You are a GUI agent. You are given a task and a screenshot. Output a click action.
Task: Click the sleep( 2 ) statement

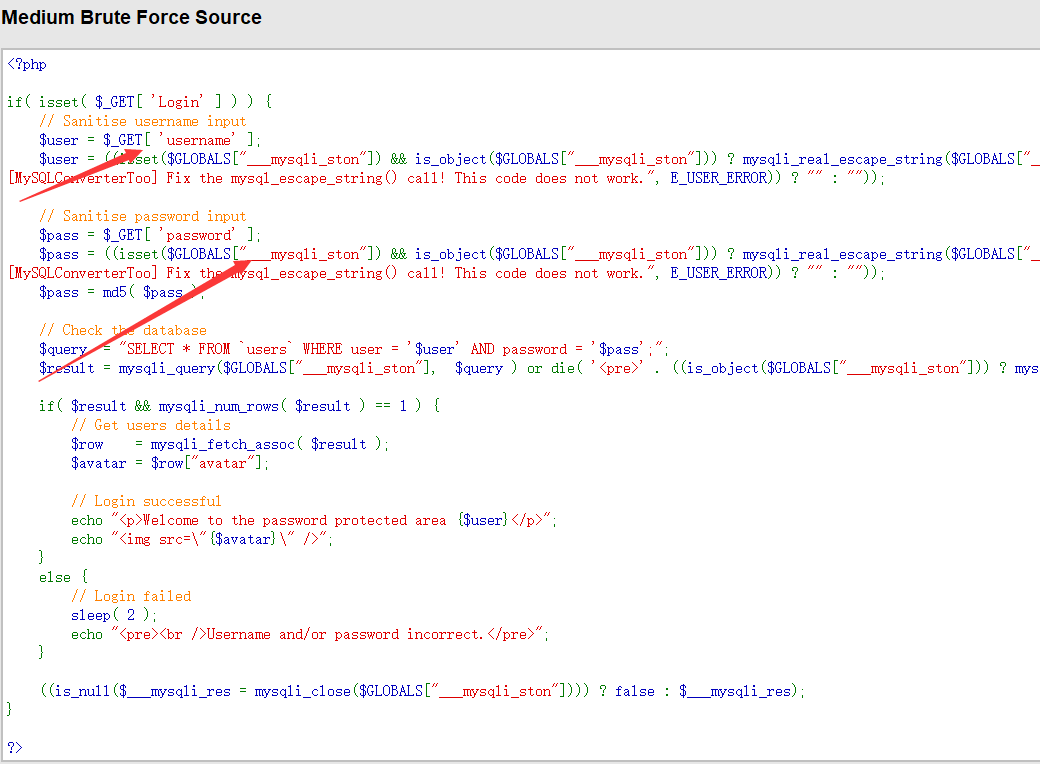click(114, 615)
